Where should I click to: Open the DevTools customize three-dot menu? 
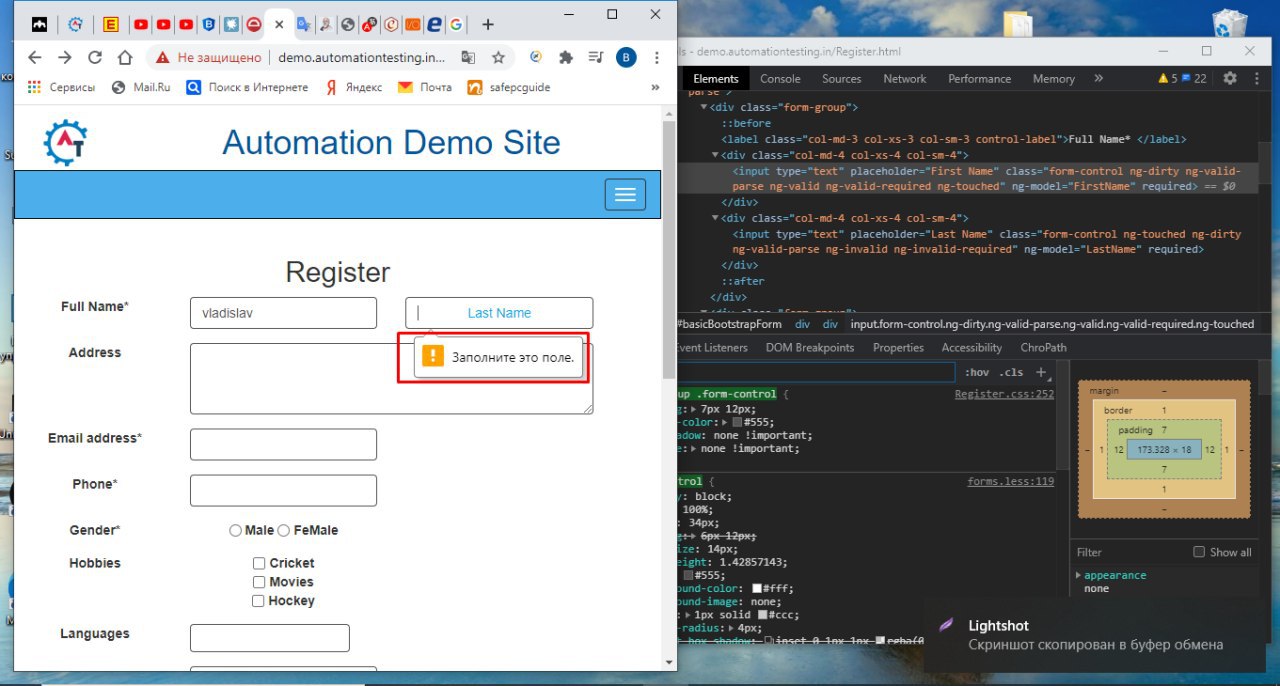pyautogui.click(x=1255, y=79)
